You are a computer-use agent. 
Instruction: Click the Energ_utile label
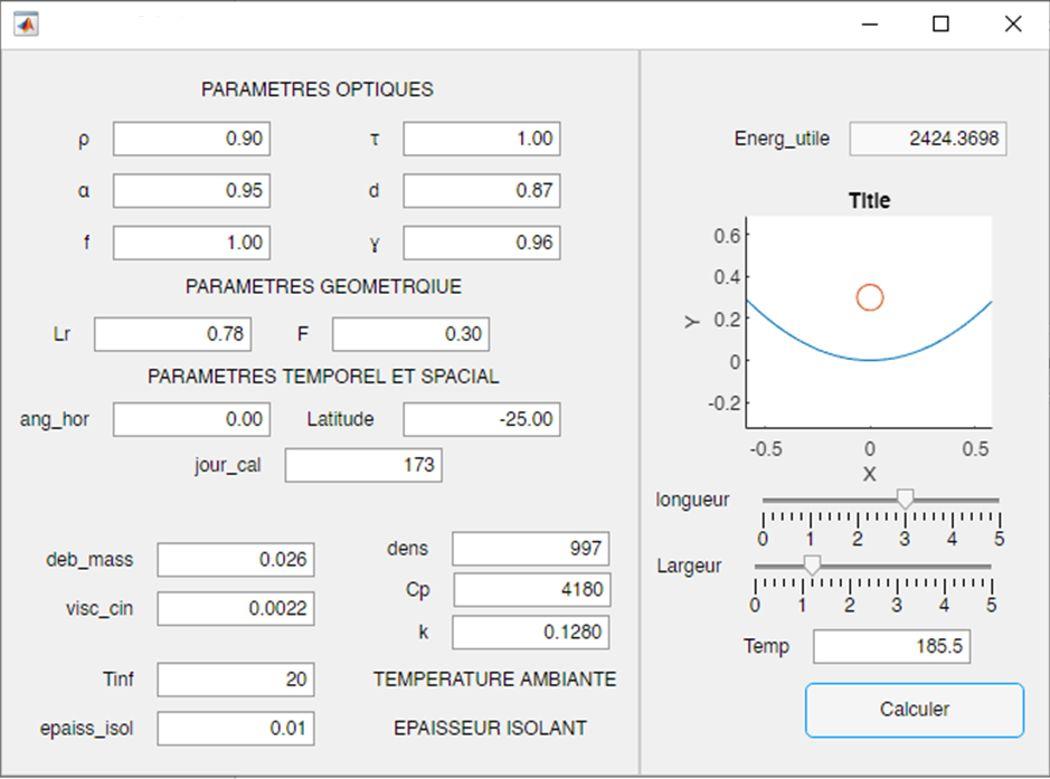click(x=781, y=139)
